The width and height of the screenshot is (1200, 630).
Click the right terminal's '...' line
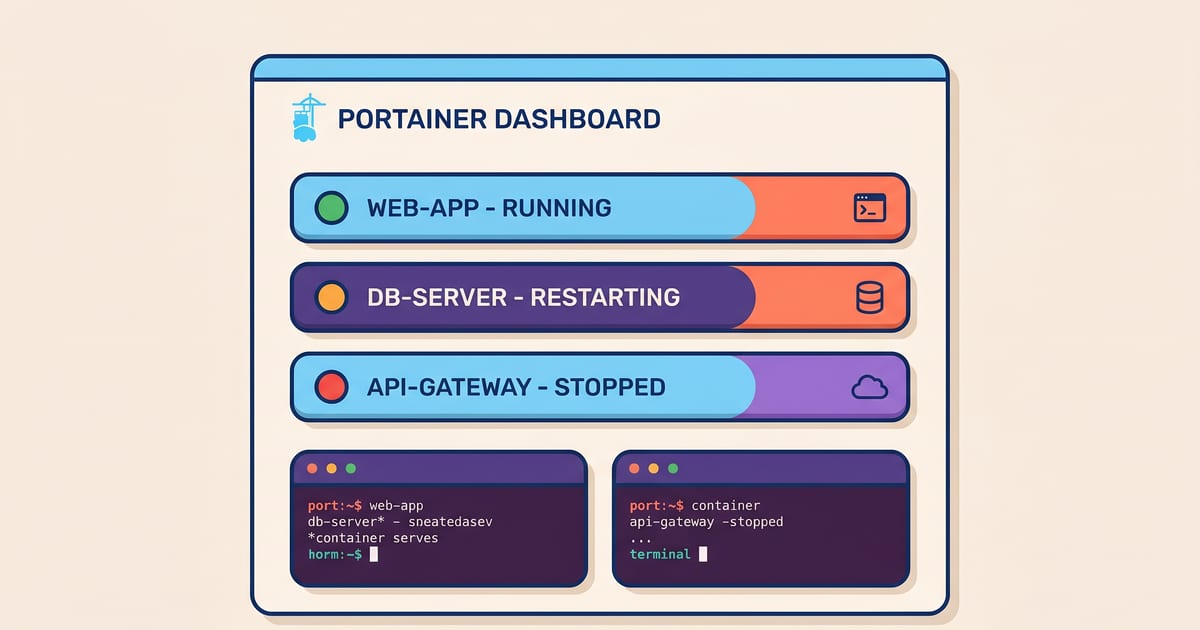640,540
